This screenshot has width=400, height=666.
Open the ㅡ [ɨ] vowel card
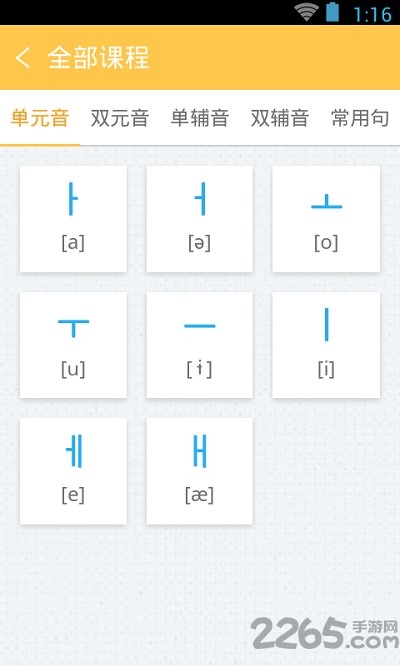[199, 345]
